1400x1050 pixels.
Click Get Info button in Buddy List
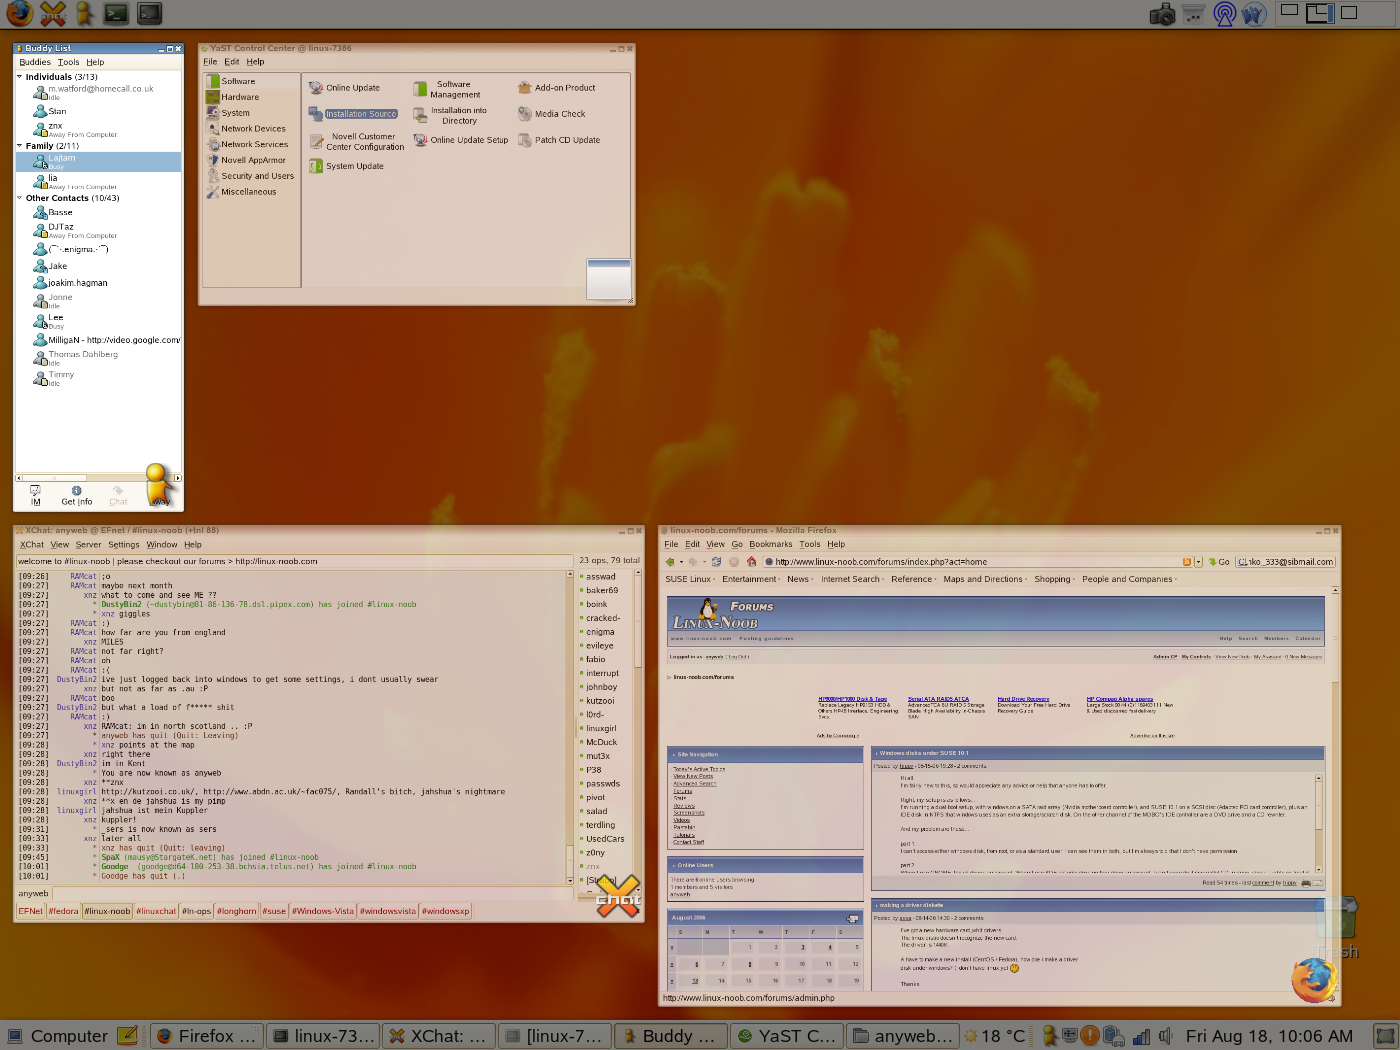(76, 496)
